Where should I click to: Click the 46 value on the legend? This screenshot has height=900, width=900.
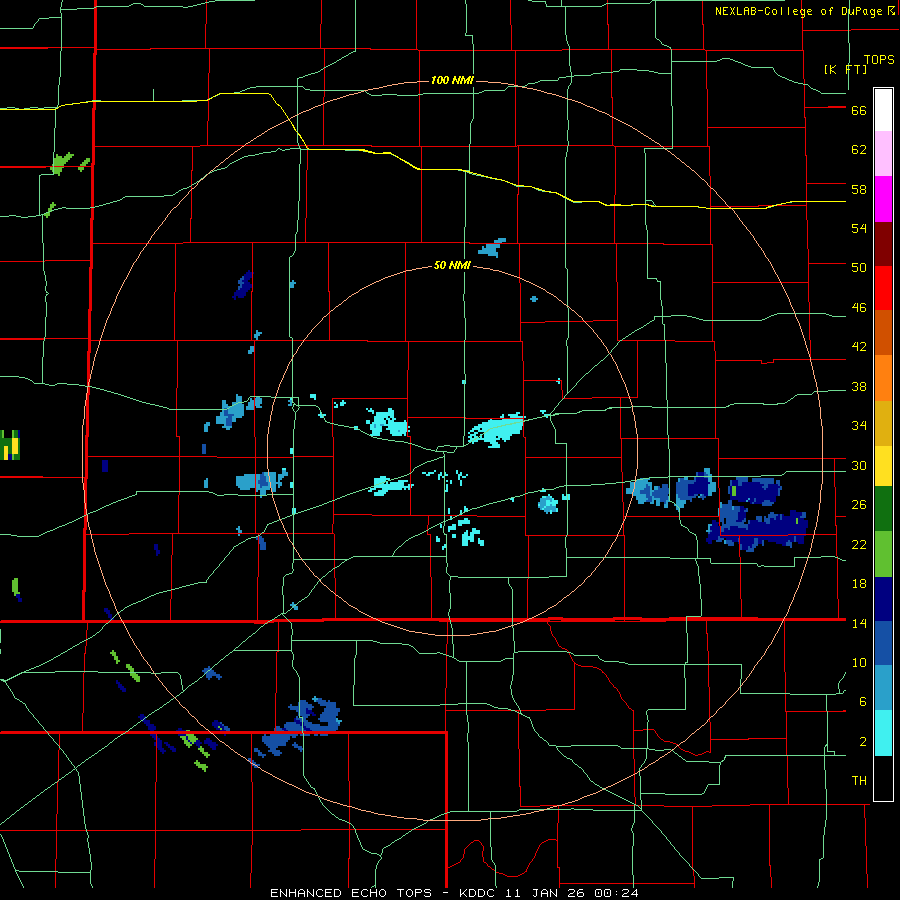point(859,308)
